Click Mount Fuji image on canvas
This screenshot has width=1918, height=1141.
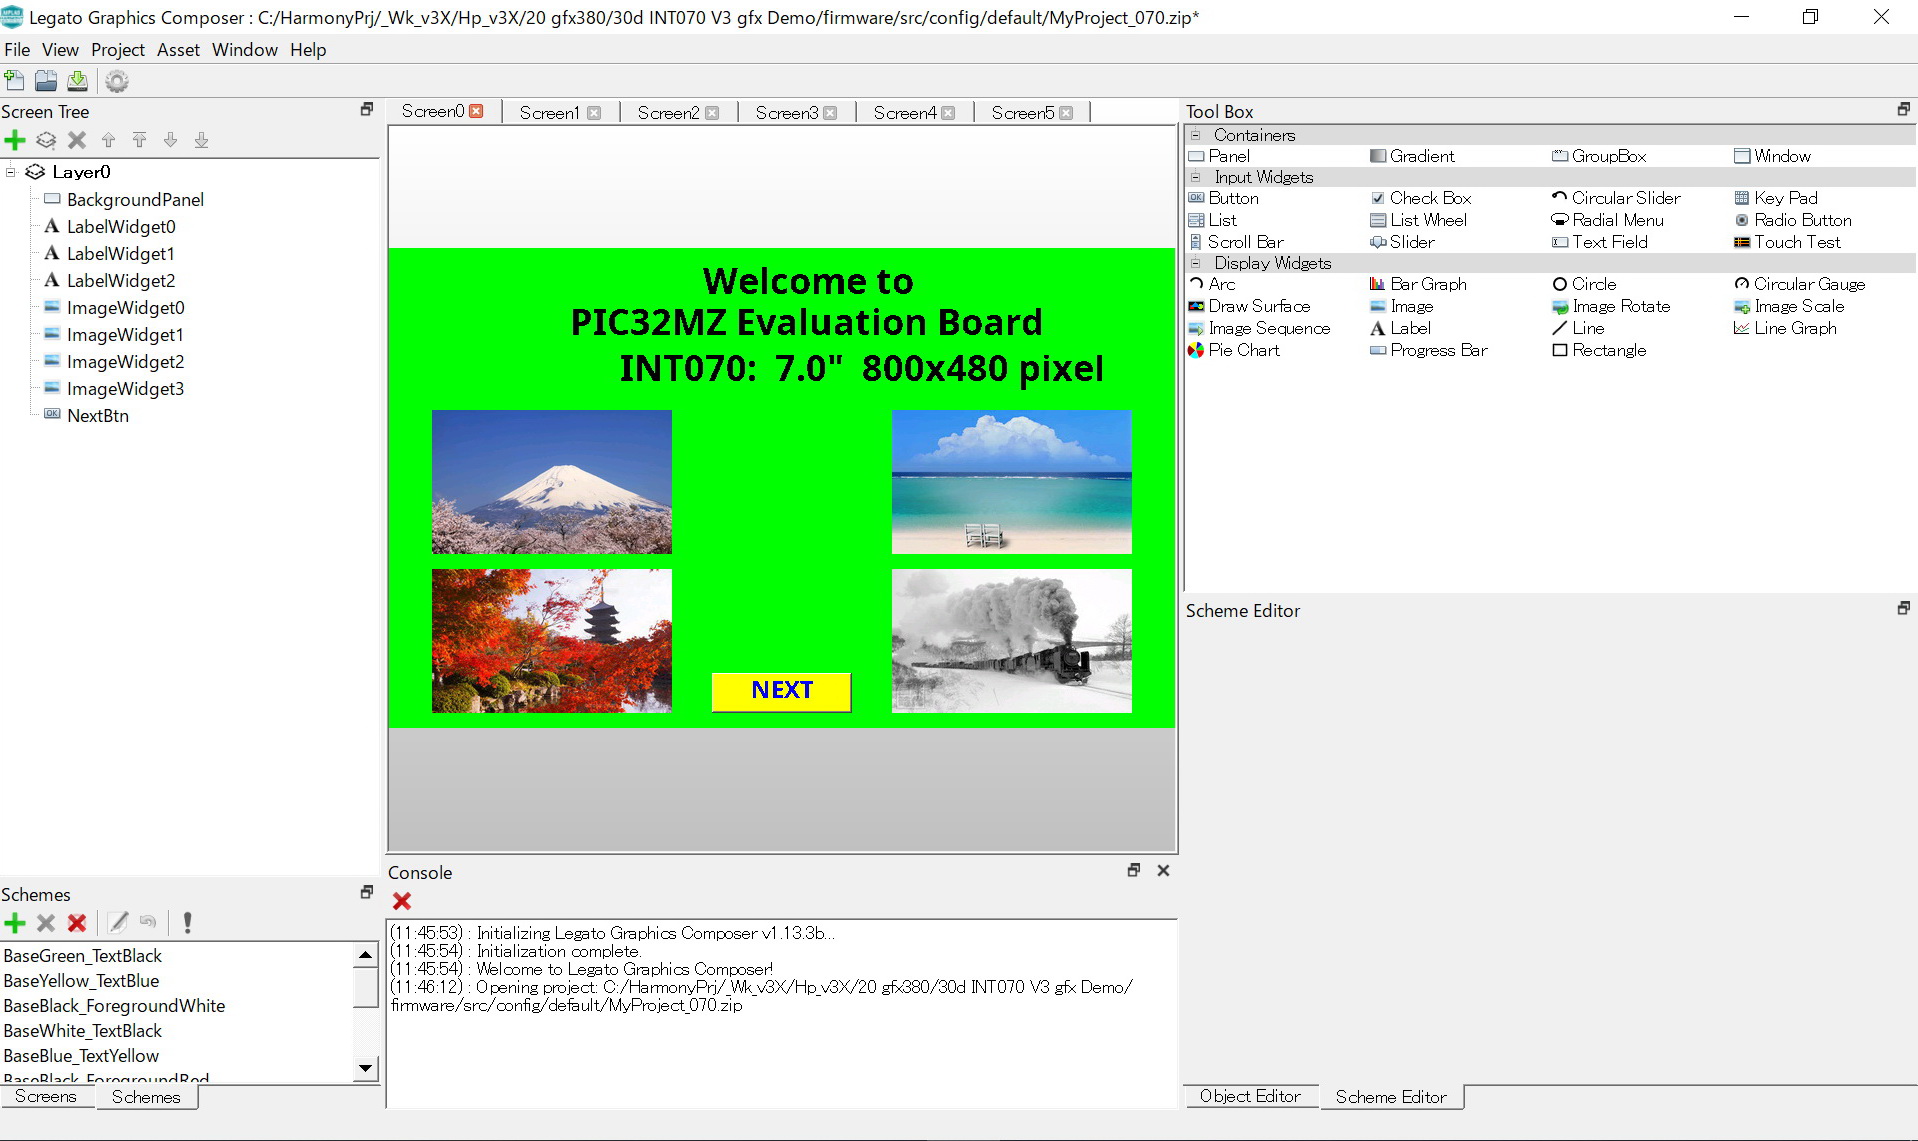[x=552, y=482]
